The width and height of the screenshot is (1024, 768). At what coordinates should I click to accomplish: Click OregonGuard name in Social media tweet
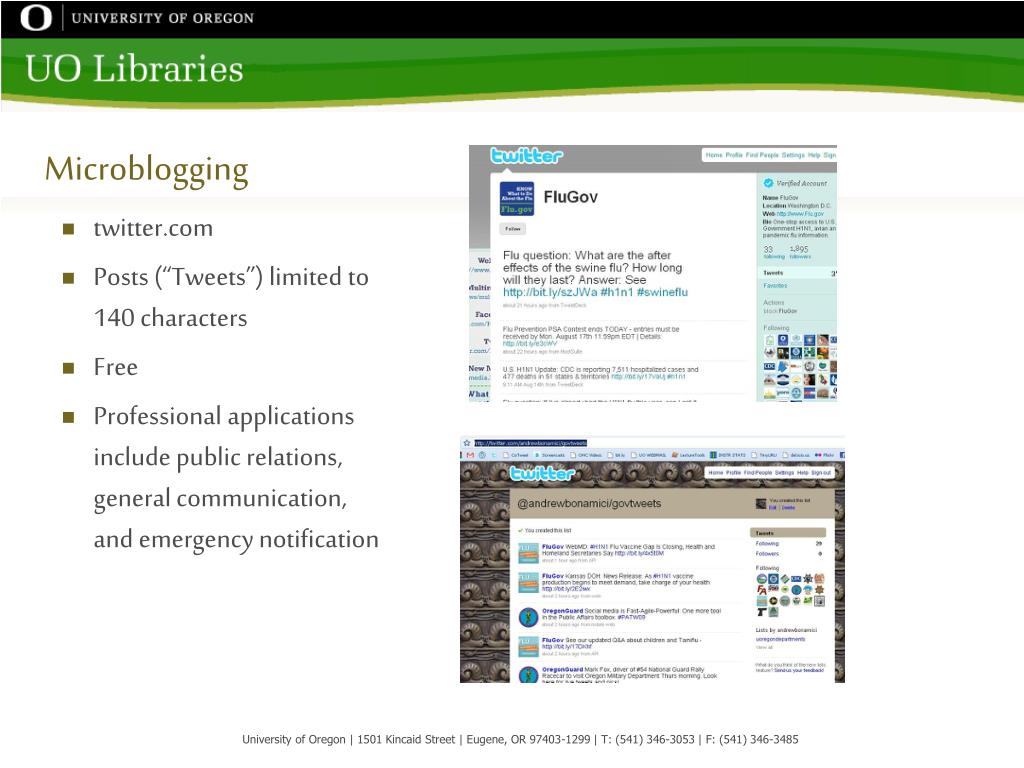pos(562,611)
